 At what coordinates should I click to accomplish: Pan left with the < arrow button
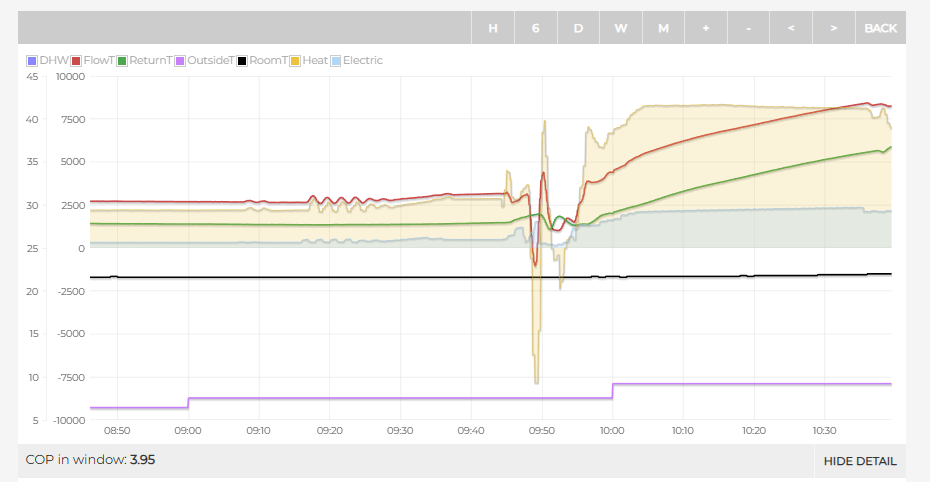tap(791, 28)
